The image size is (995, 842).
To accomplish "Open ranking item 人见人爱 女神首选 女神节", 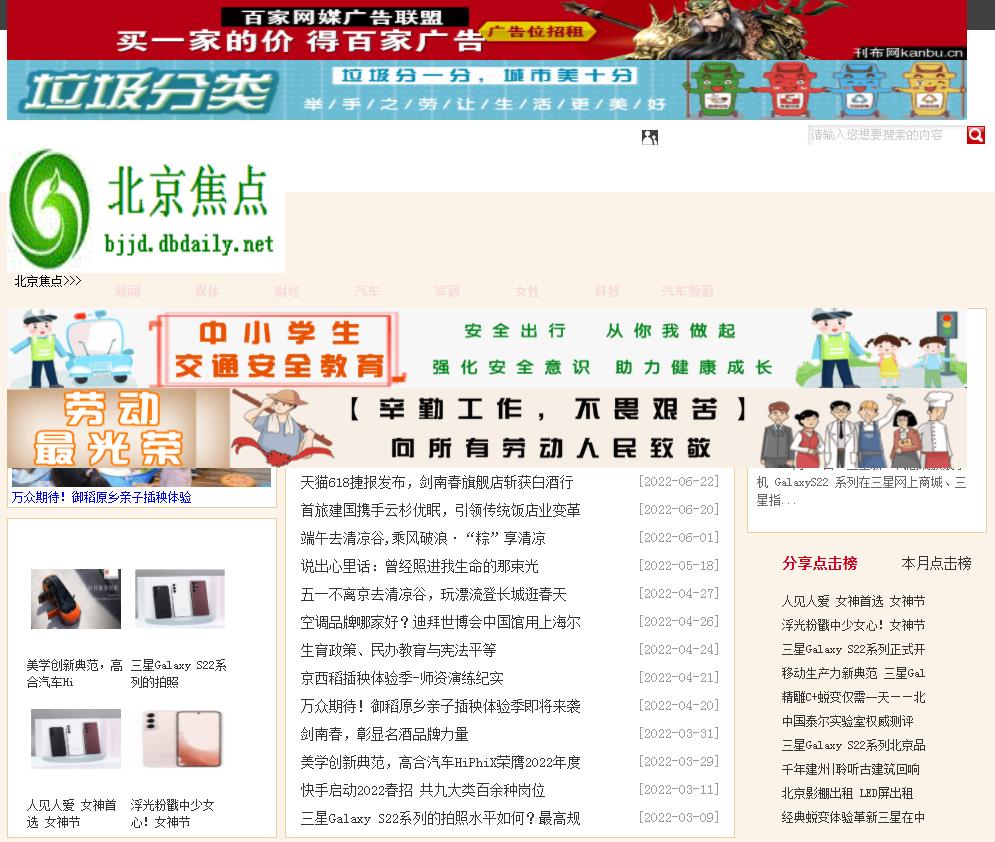I will (853, 601).
